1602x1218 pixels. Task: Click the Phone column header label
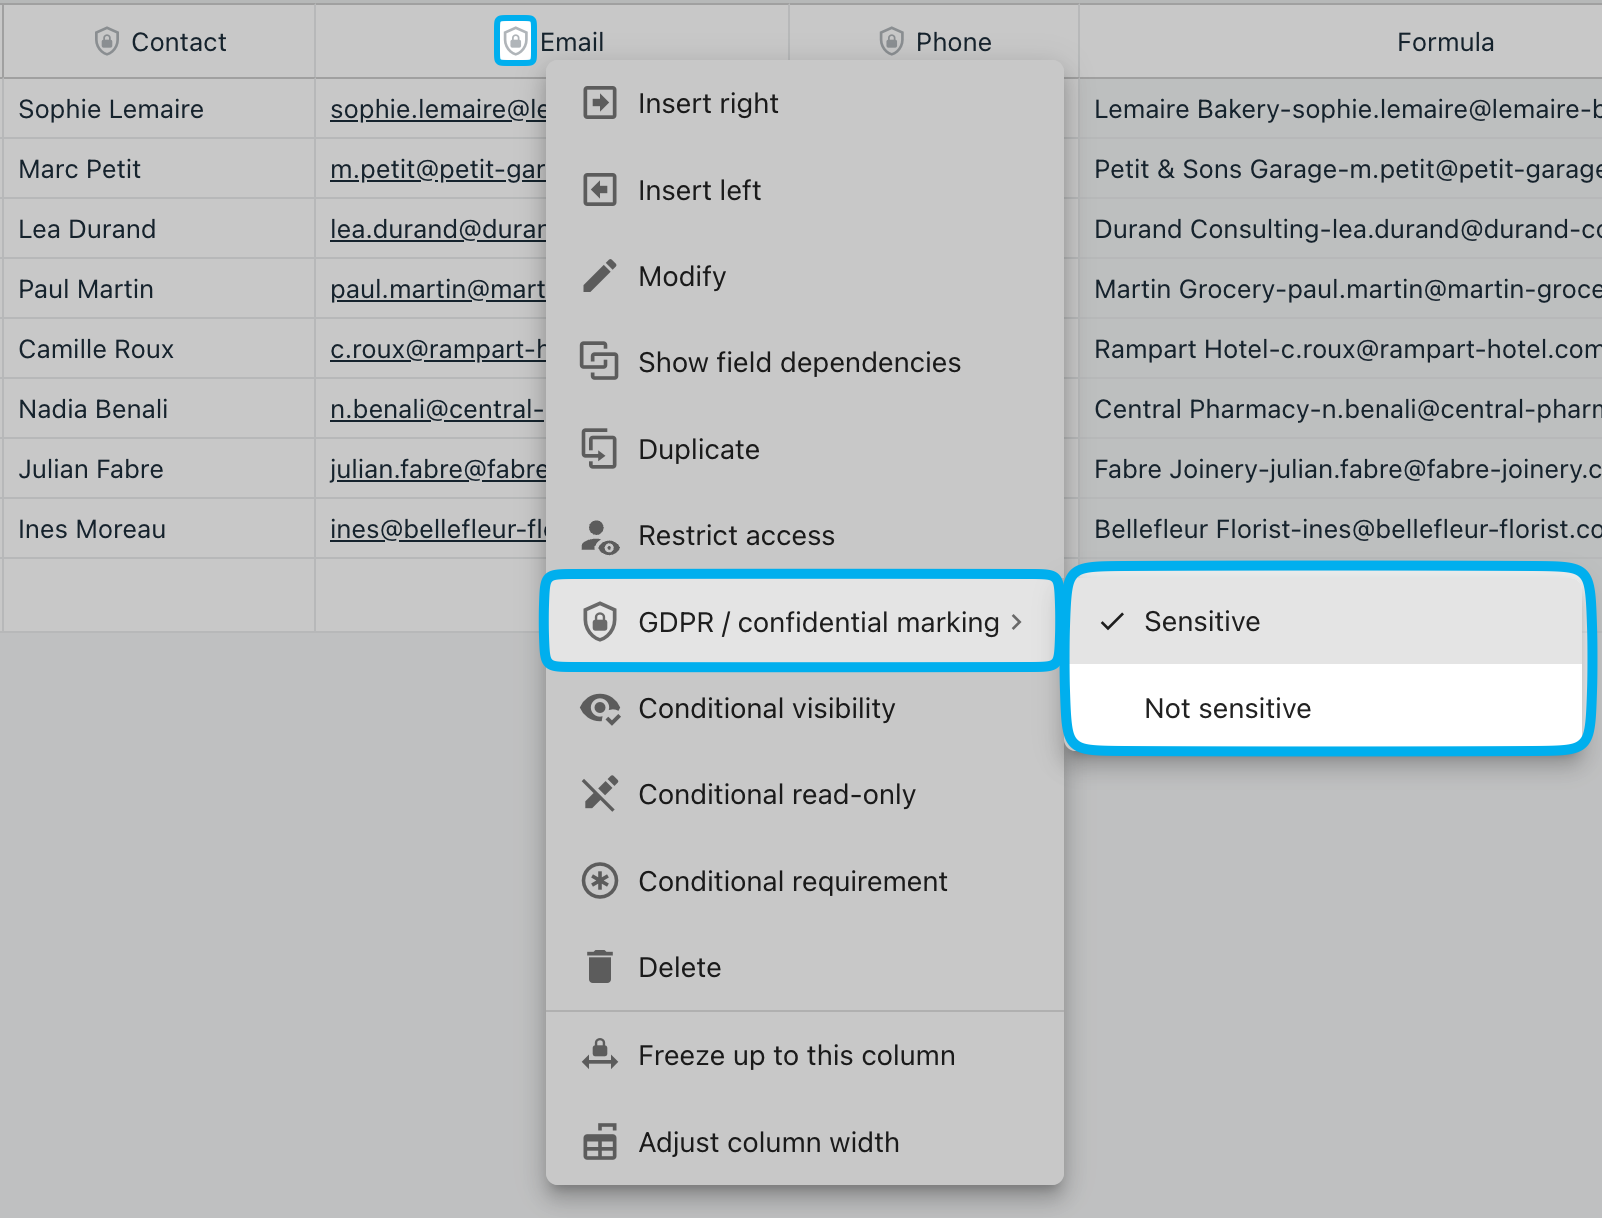pyautogui.click(x=953, y=42)
